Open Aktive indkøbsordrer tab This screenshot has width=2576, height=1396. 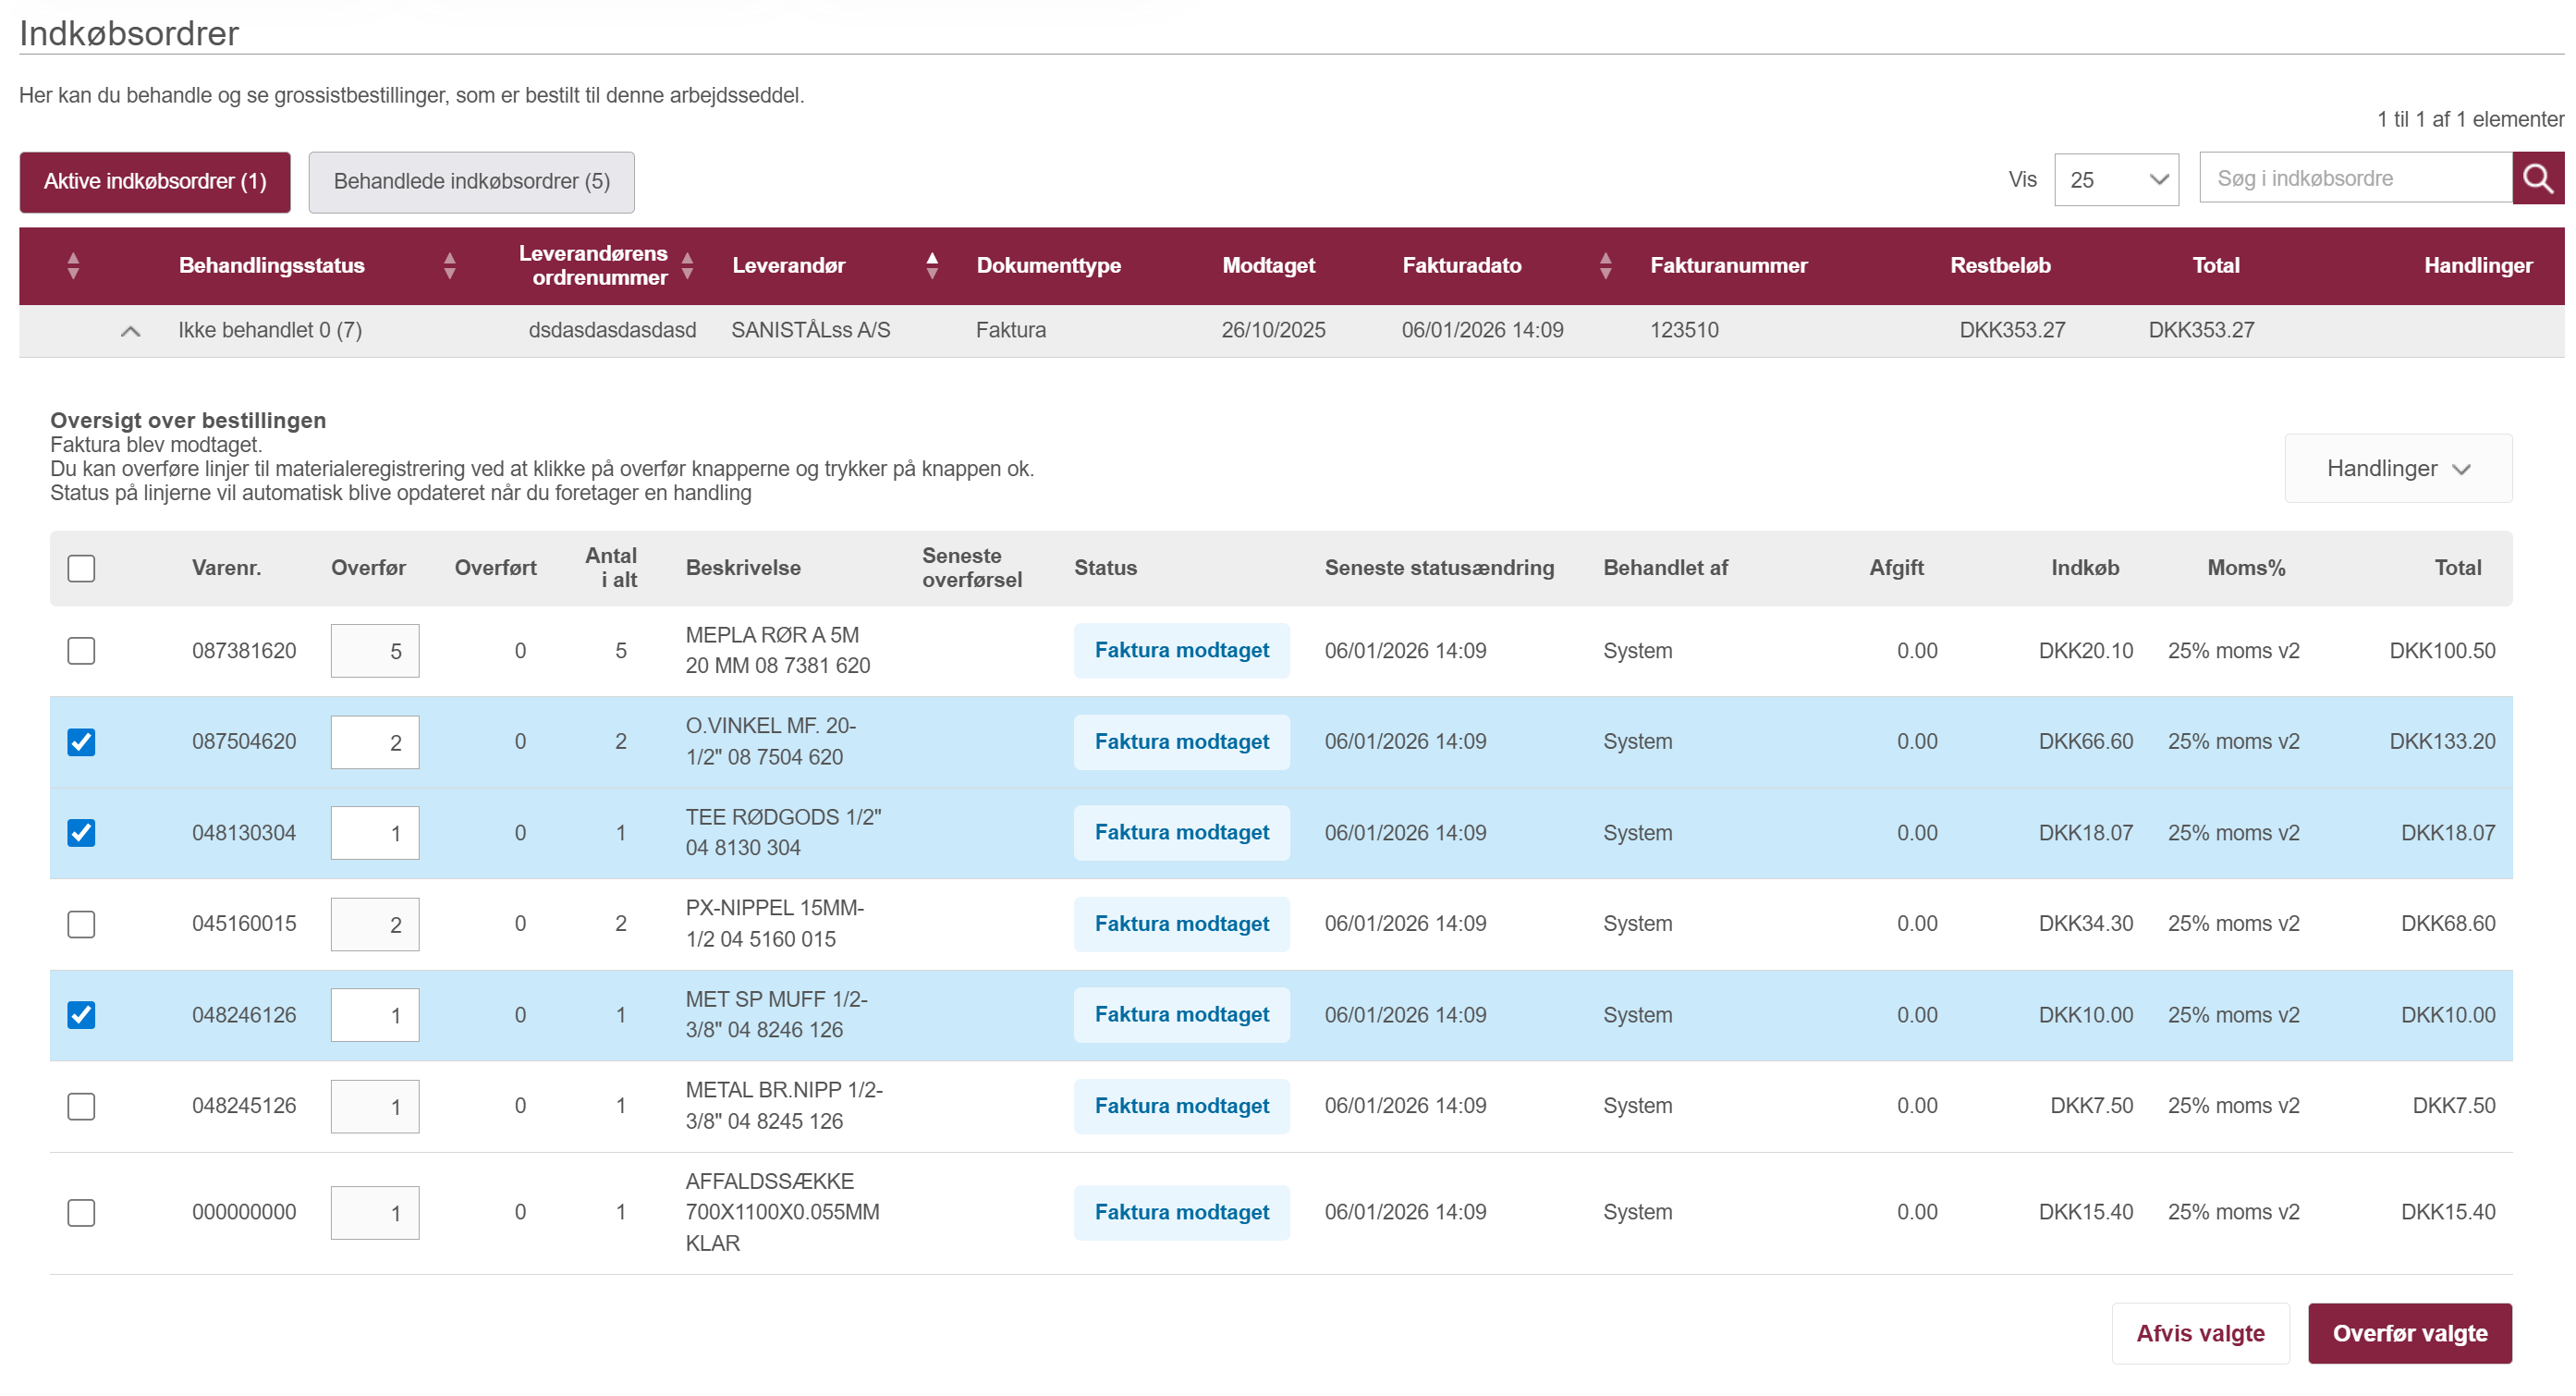tap(155, 182)
